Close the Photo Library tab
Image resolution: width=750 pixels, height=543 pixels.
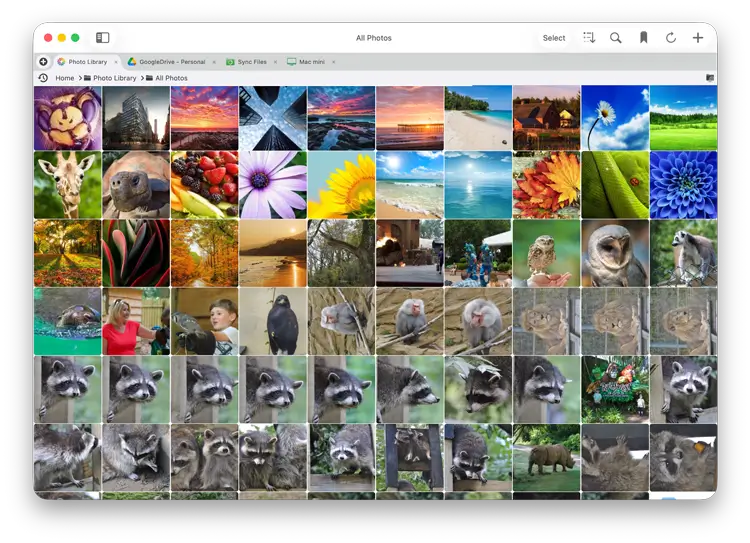116,62
